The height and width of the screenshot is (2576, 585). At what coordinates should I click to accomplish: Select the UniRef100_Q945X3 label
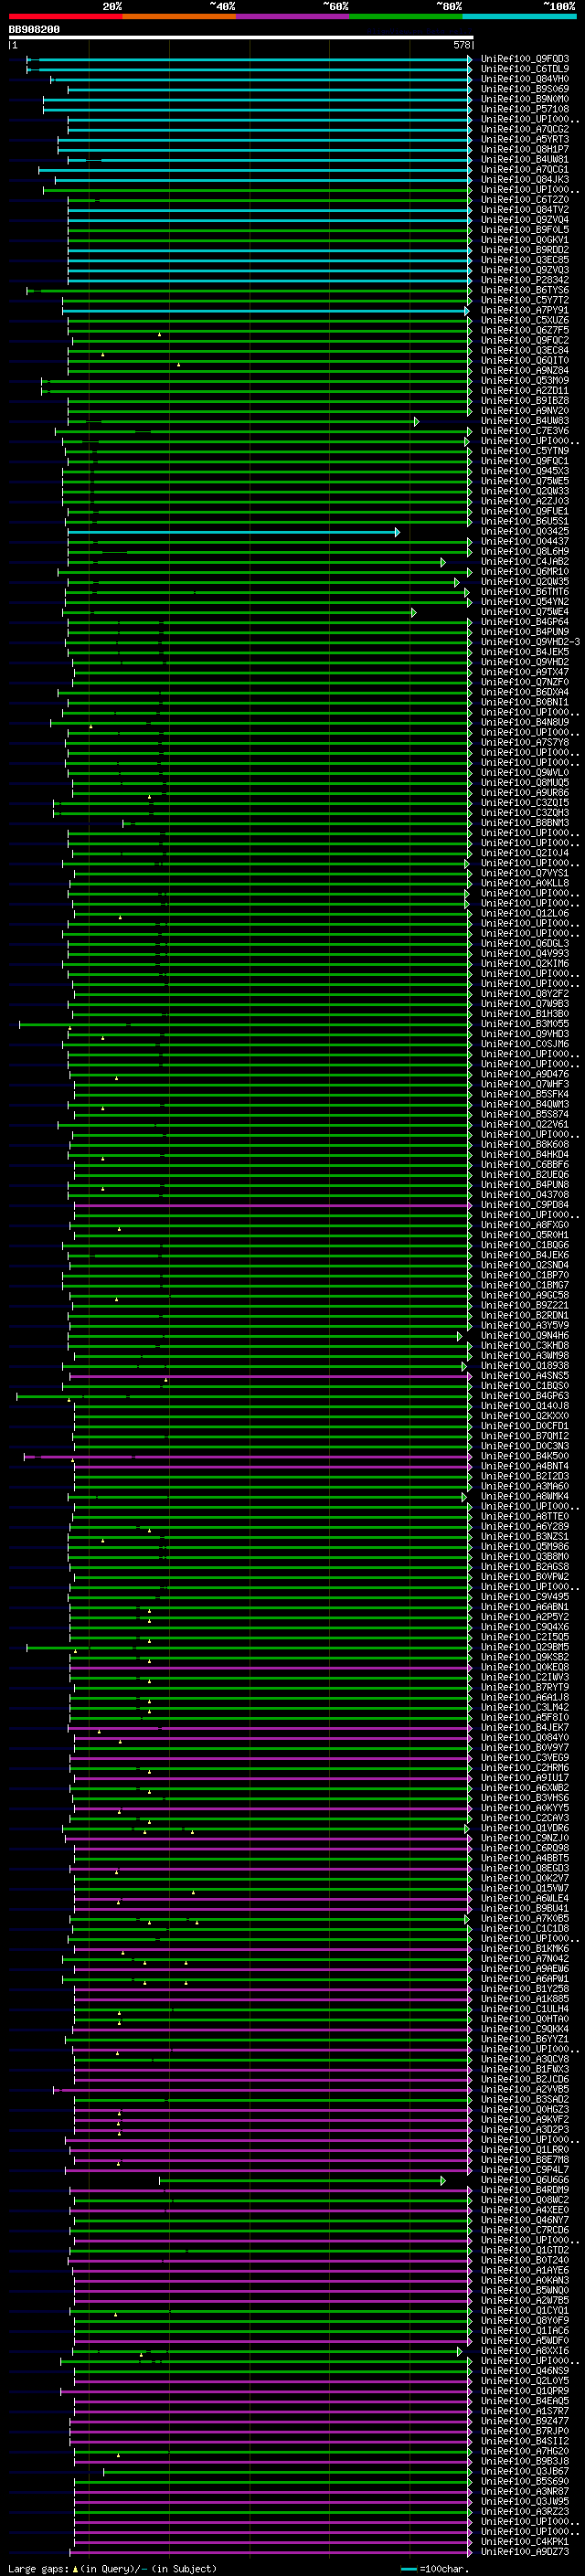525,472
